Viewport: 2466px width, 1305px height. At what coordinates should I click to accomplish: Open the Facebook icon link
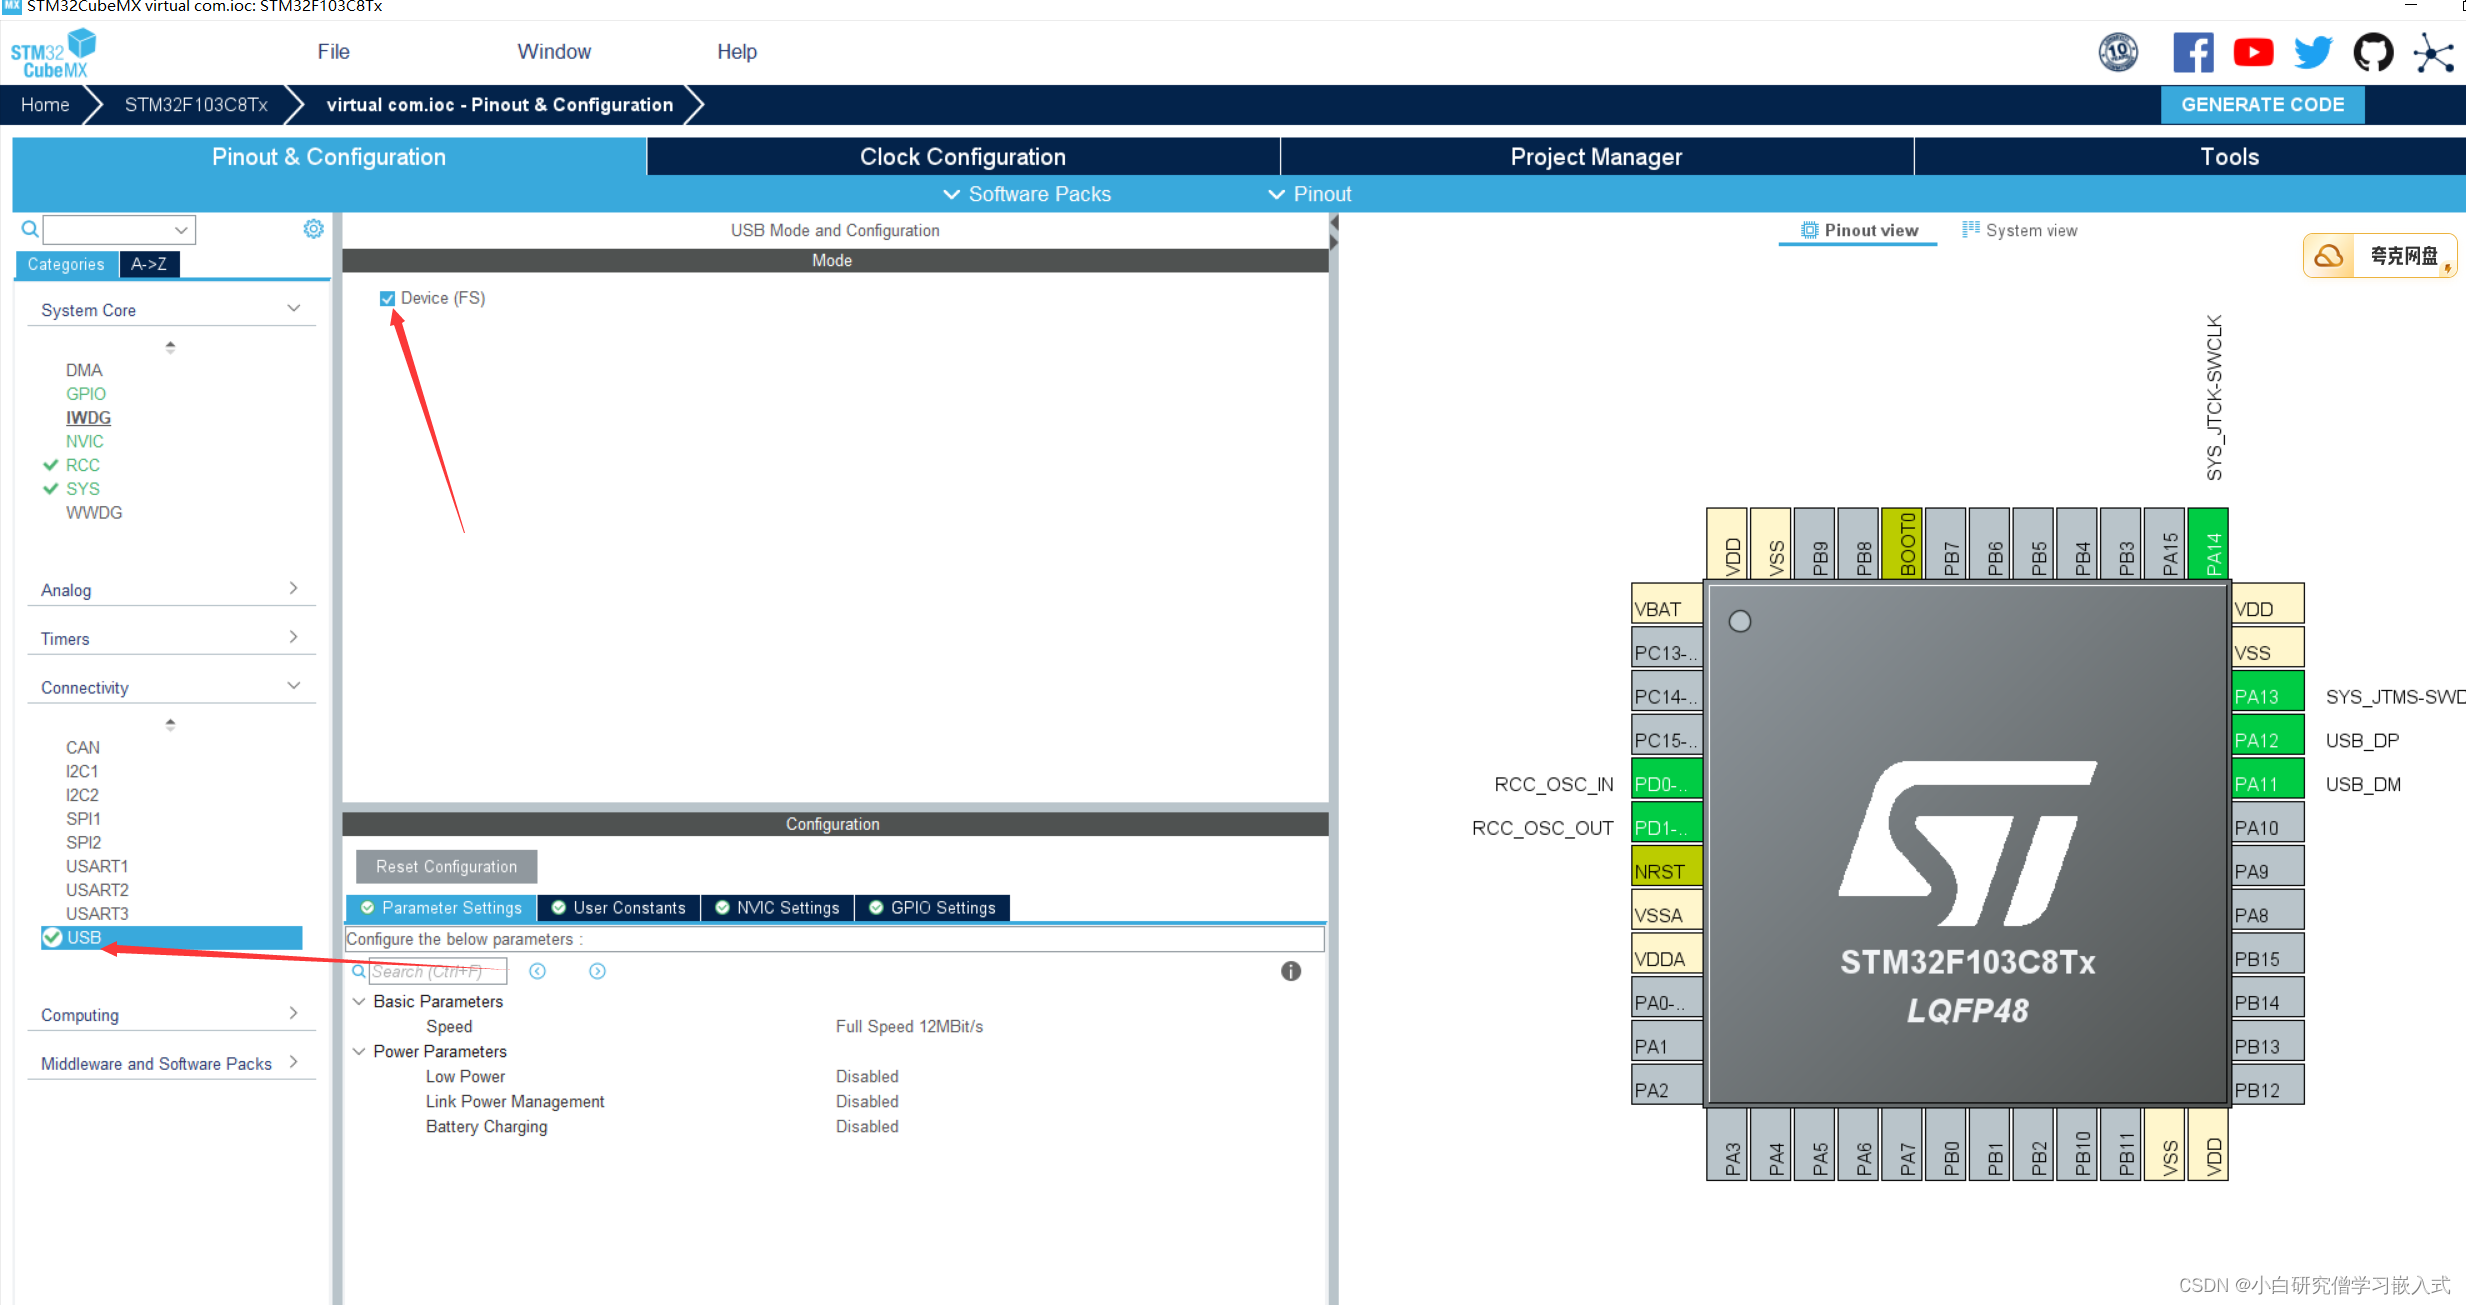coord(2192,52)
